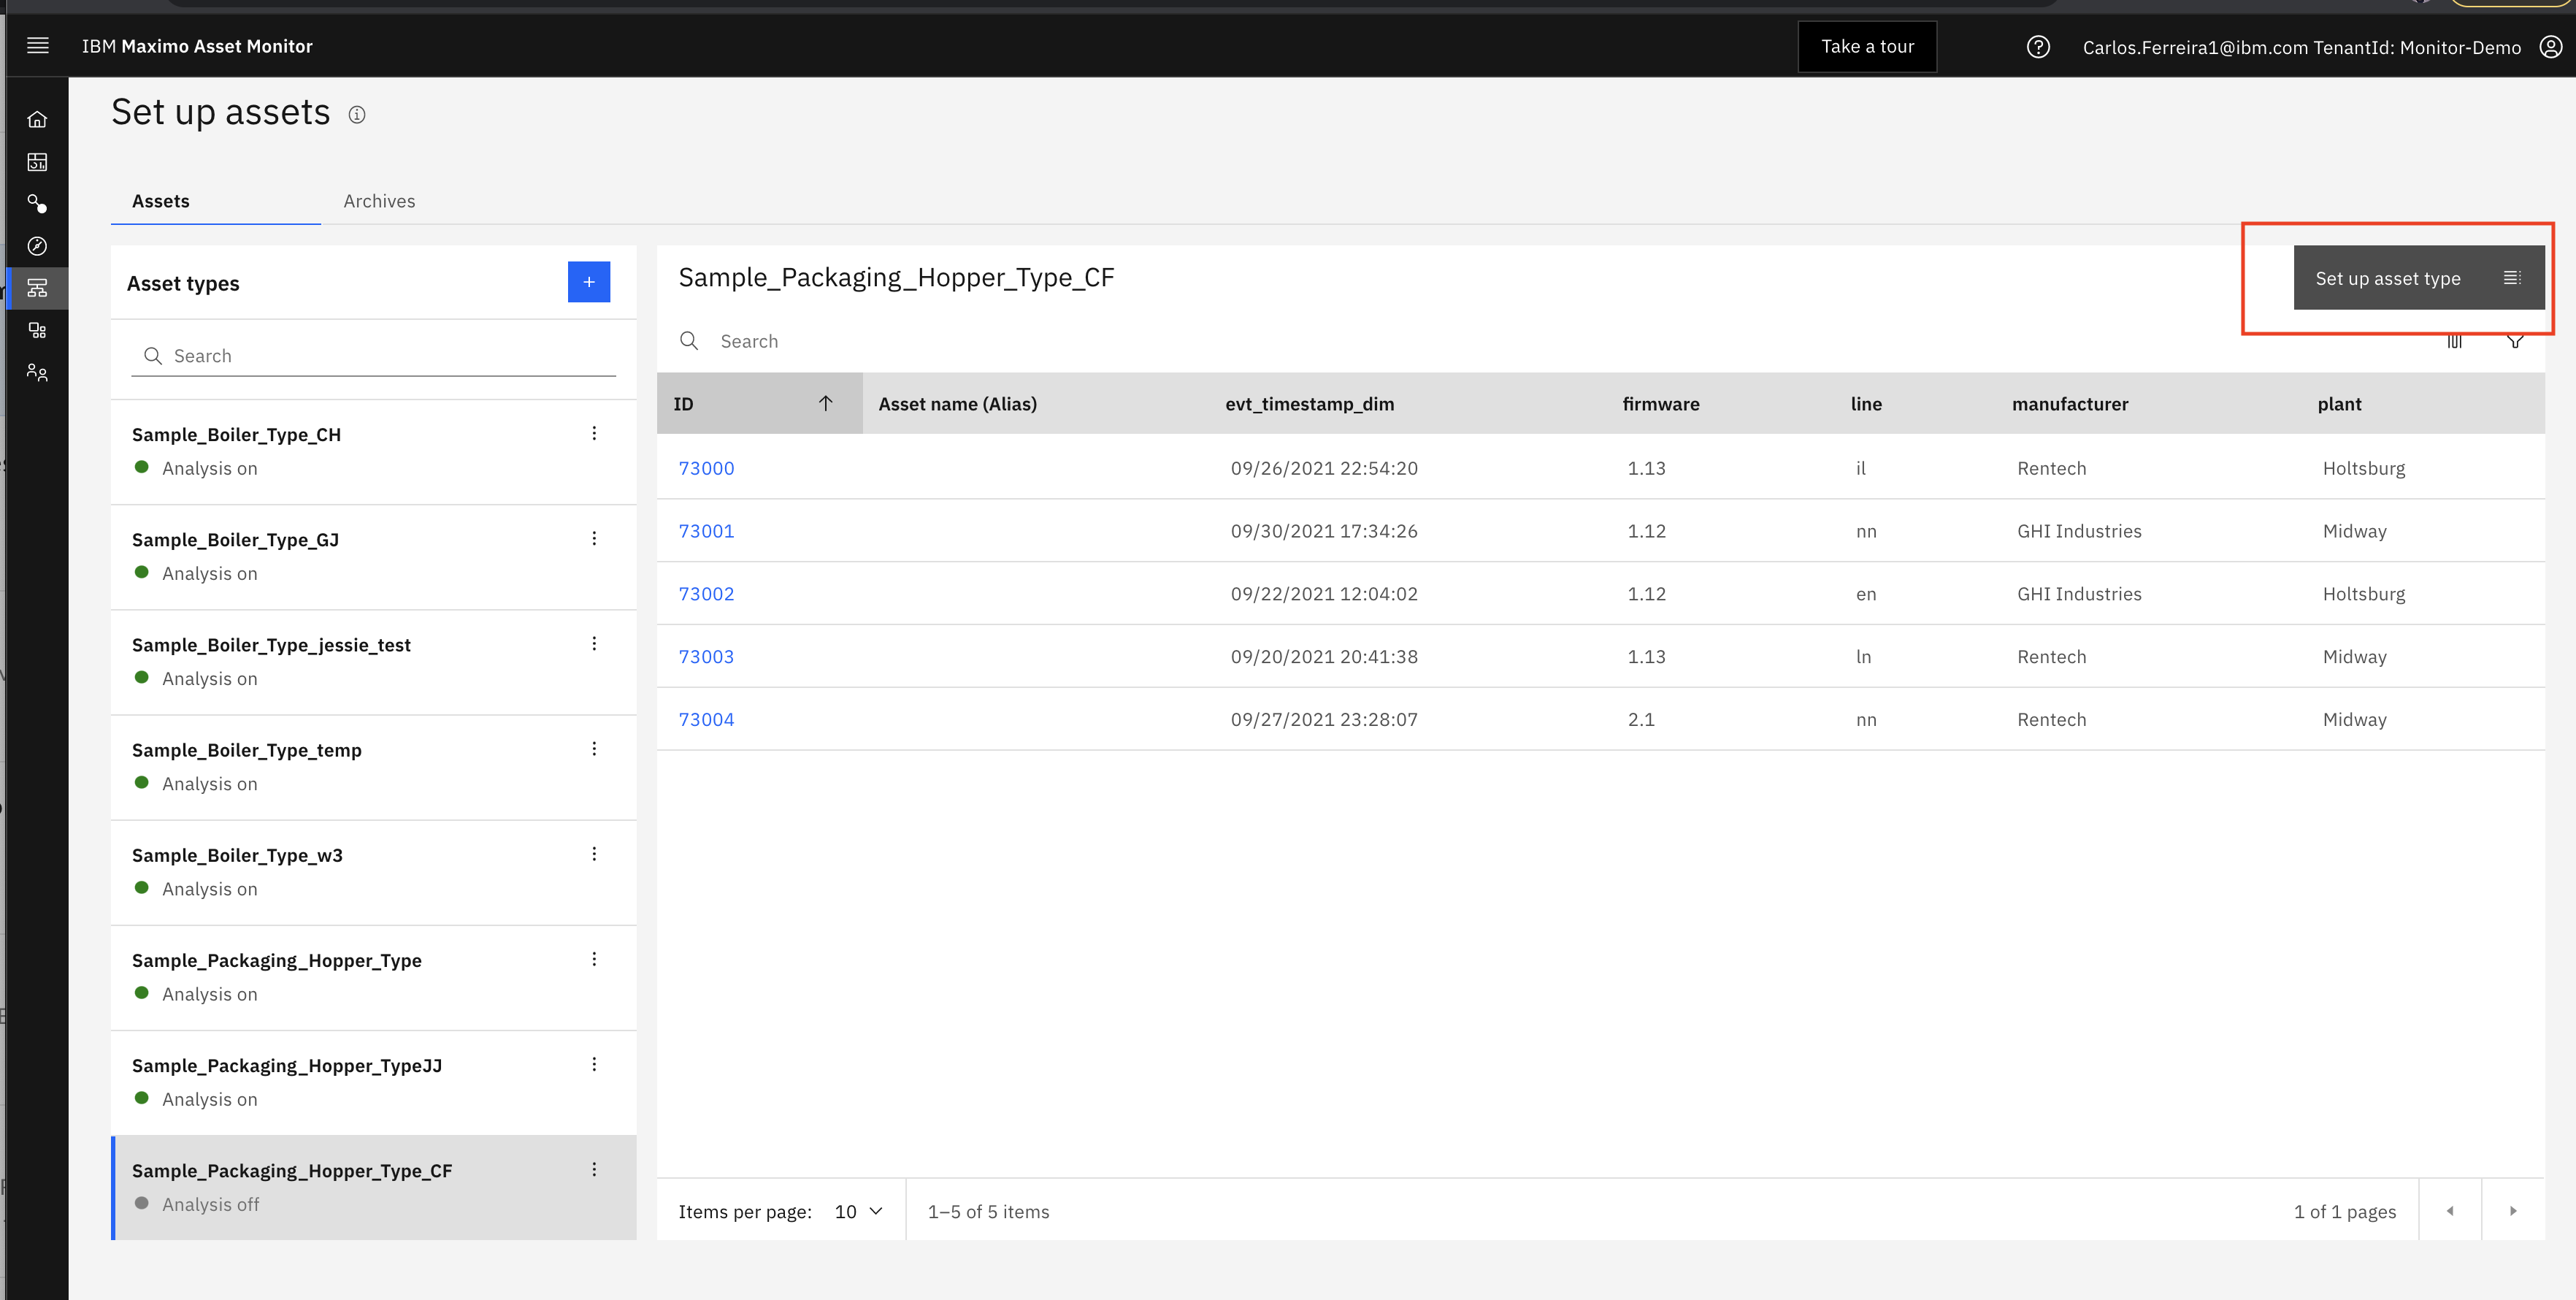Switch to the Archives tab
This screenshot has width=2576, height=1300.
tap(379, 201)
